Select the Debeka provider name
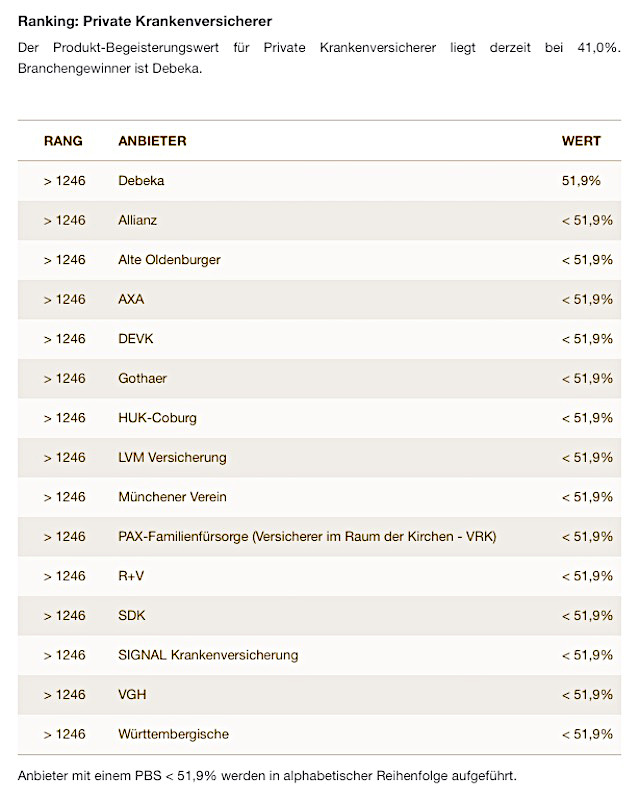Image resolution: width=639 pixels, height=800 pixels. pyautogui.click(x=141, y=181)
